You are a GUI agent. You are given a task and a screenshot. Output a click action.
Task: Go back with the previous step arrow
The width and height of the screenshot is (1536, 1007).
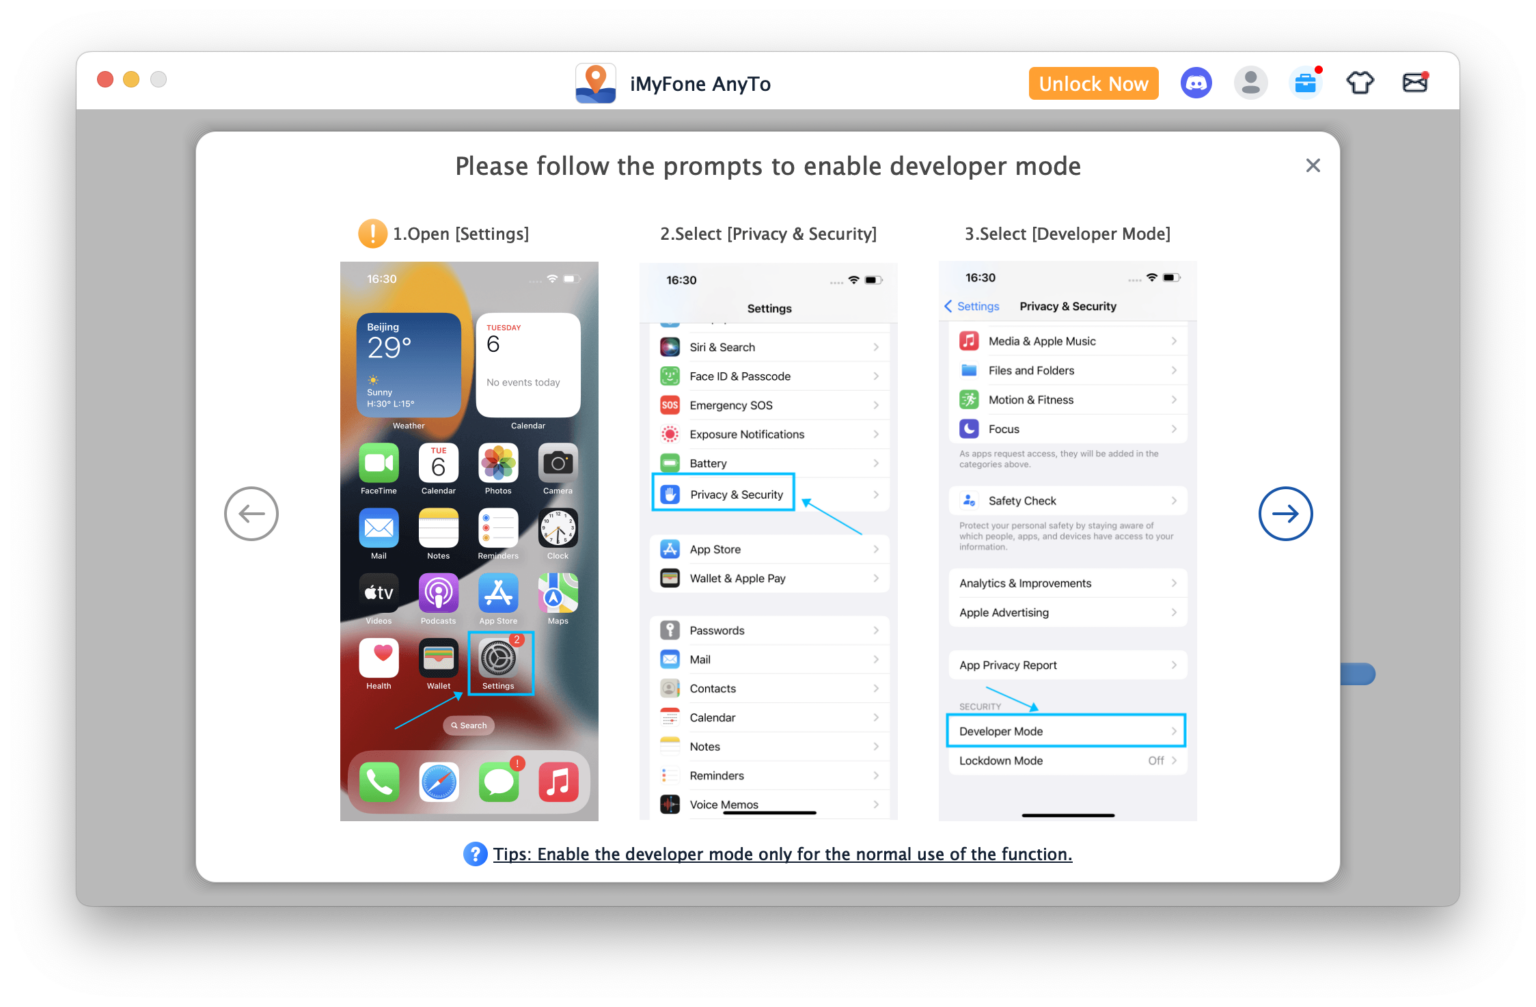pos(251,514)
